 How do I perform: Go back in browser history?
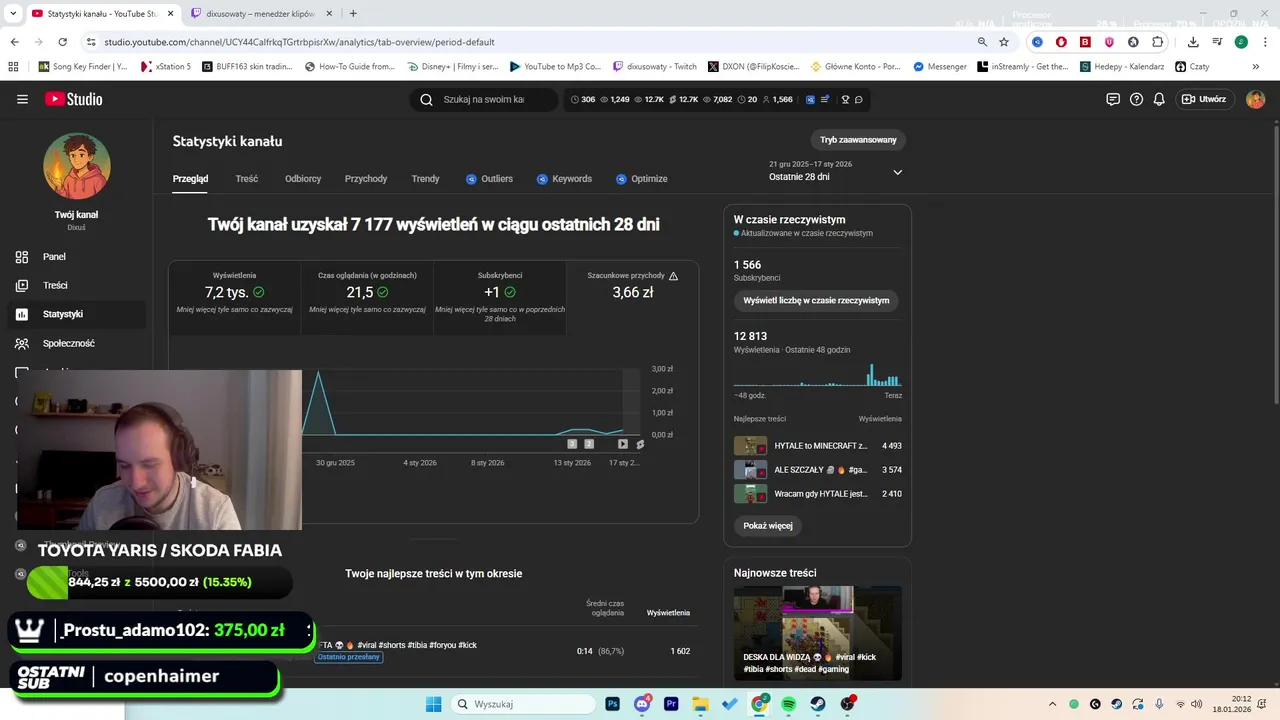14,42
